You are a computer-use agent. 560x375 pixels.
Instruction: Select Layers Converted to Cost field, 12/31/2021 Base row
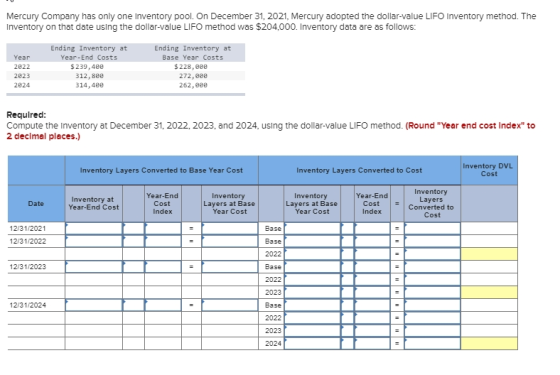(432, 229)
